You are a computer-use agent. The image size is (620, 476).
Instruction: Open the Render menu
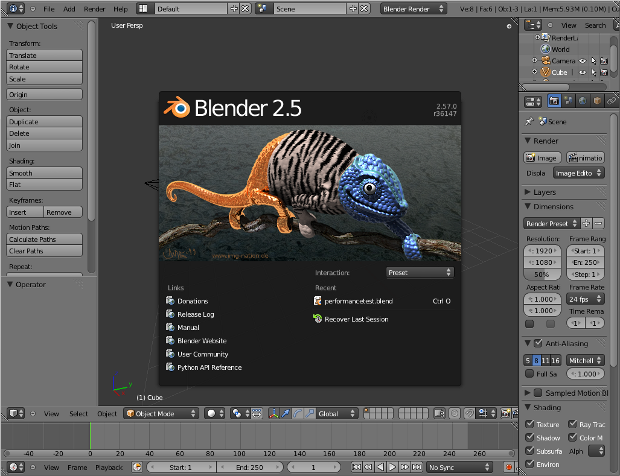point(94,9)
